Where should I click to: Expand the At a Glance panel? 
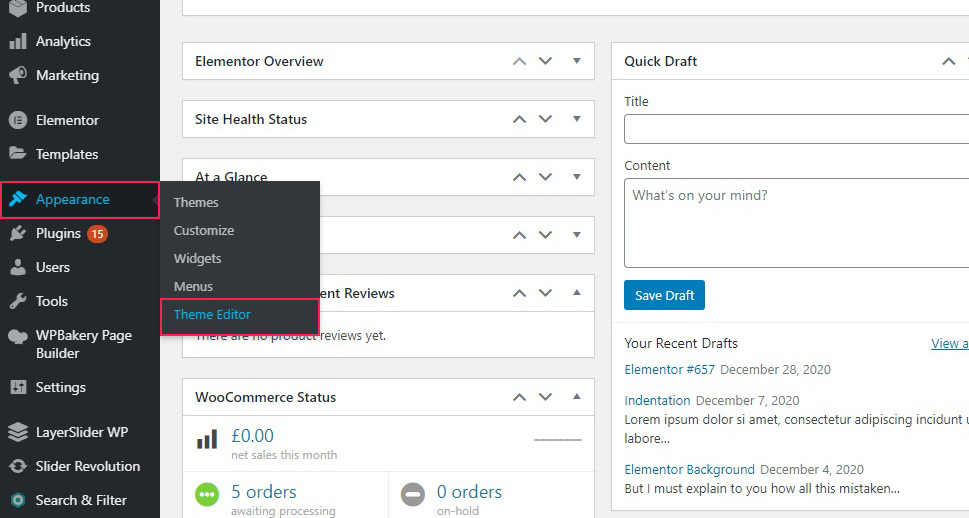577,177
